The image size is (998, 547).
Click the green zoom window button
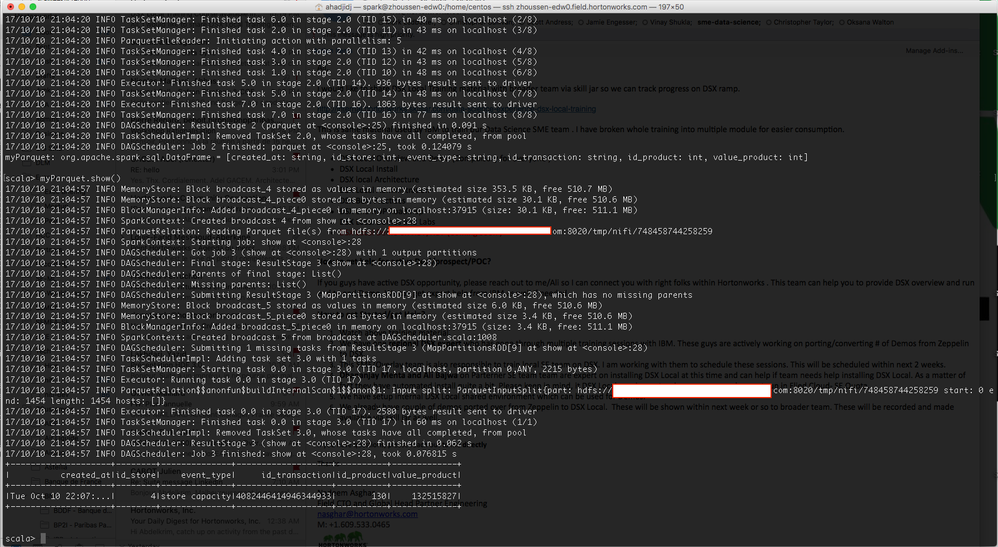click(33, 6)
